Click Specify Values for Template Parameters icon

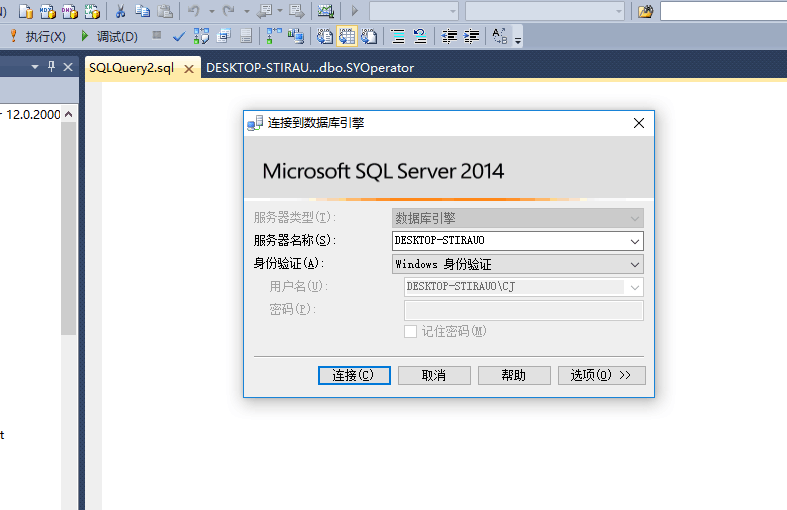pyautogui.click(x=499, y=36)
